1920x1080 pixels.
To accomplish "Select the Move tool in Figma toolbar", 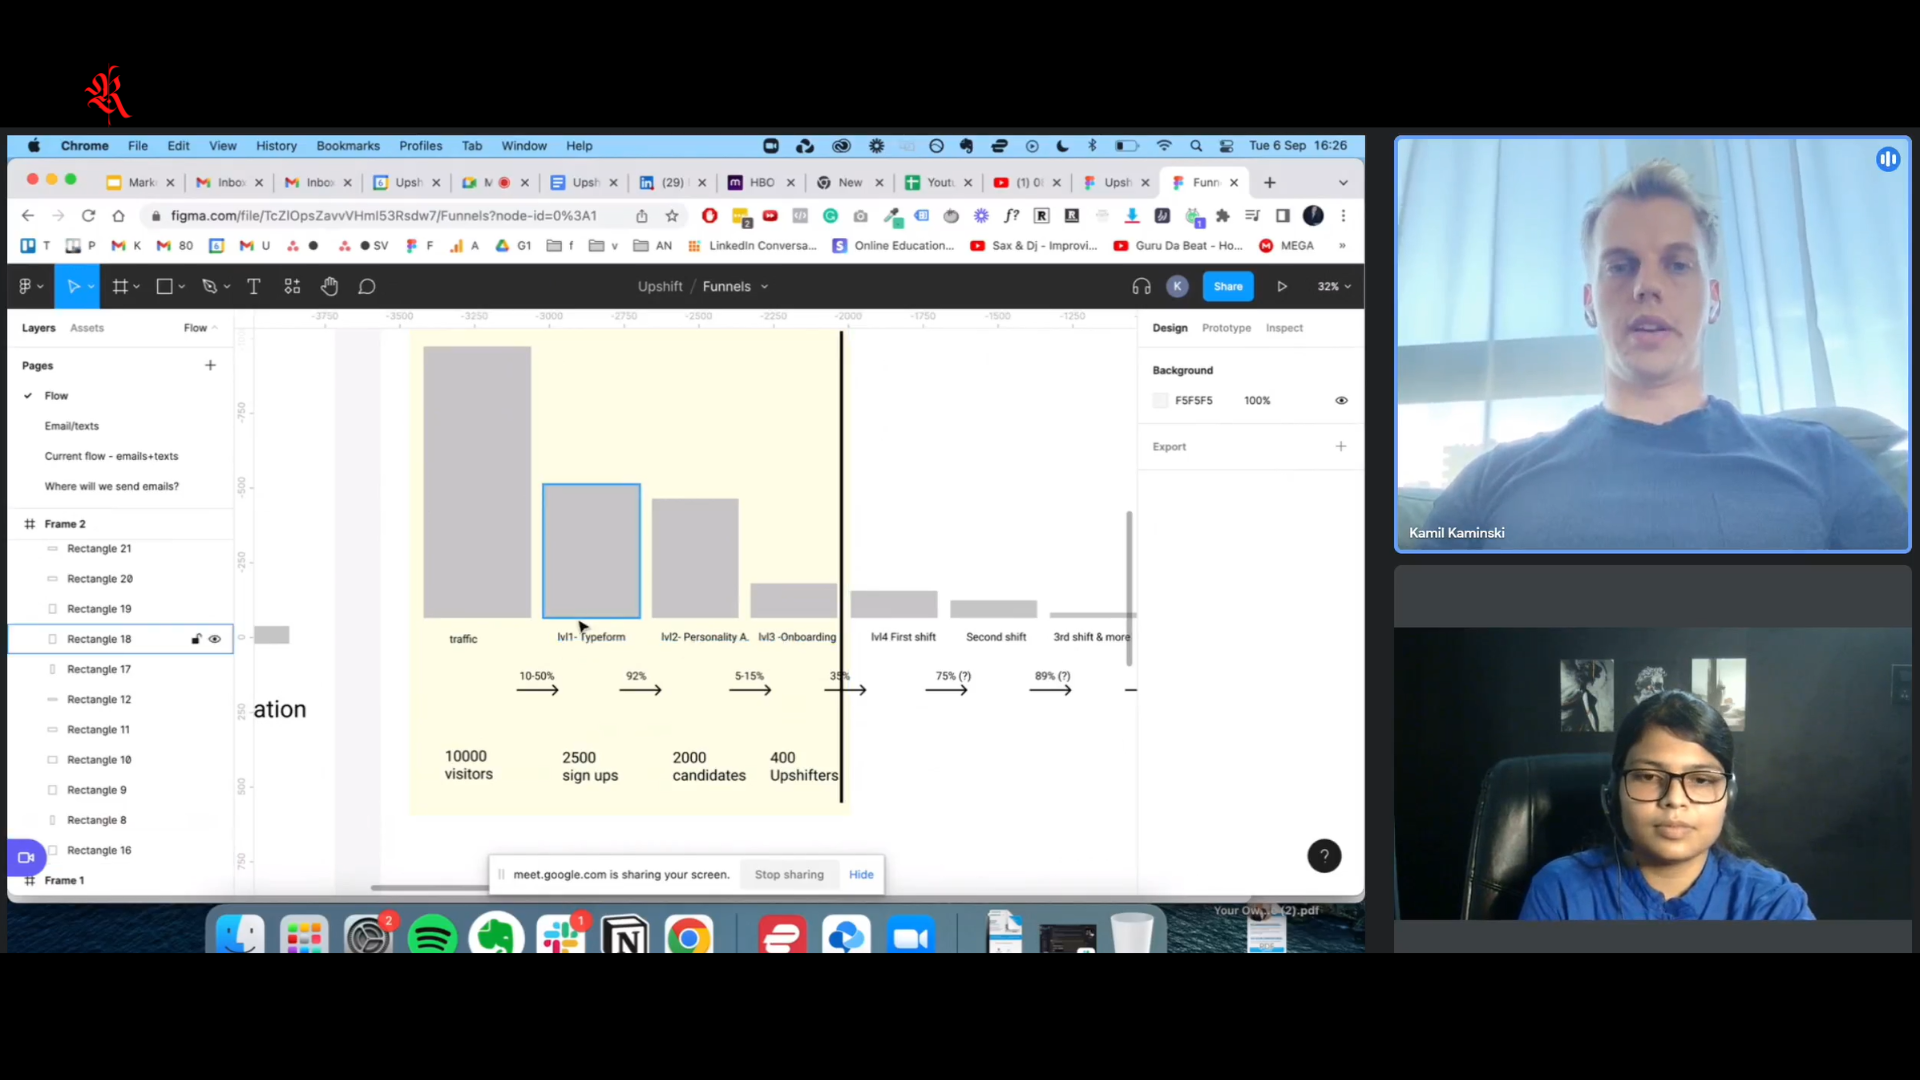I will point(72,287).
